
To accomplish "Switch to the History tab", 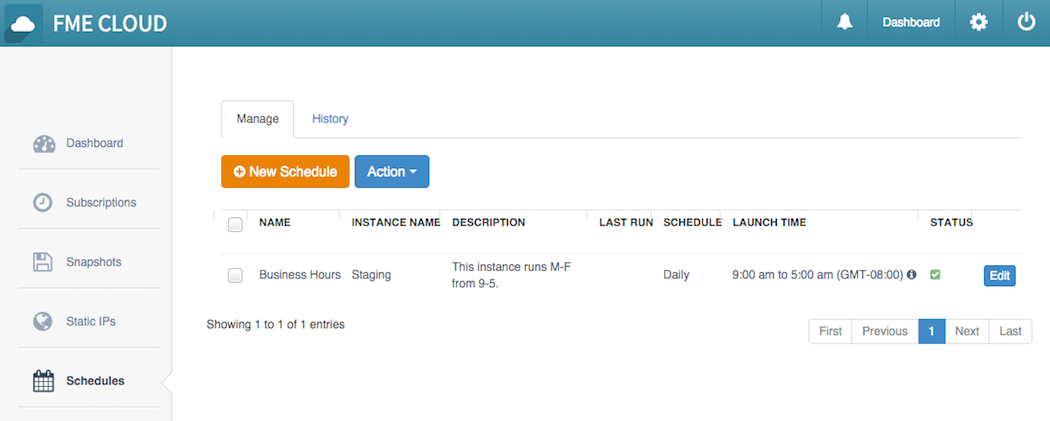I will [330, 118].
